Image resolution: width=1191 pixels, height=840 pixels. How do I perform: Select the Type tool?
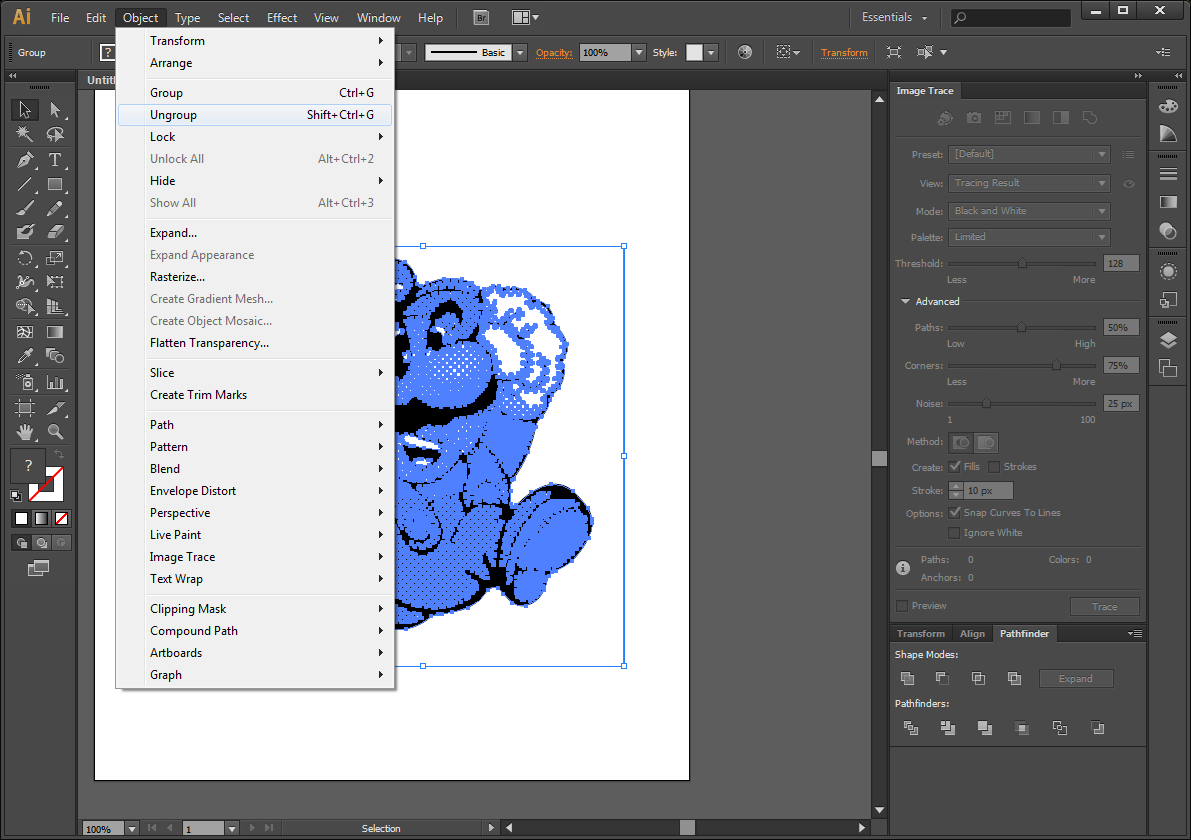coord(55,159)
